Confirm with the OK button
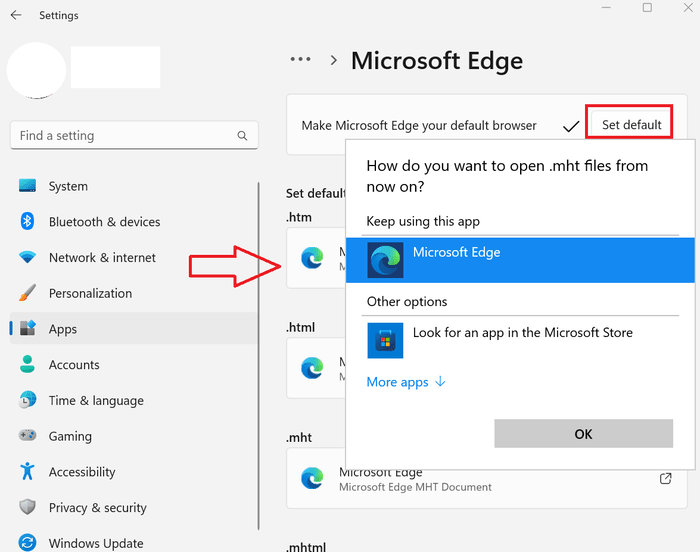The height and width of the screenshot is (552, 700). coord(583,433)
